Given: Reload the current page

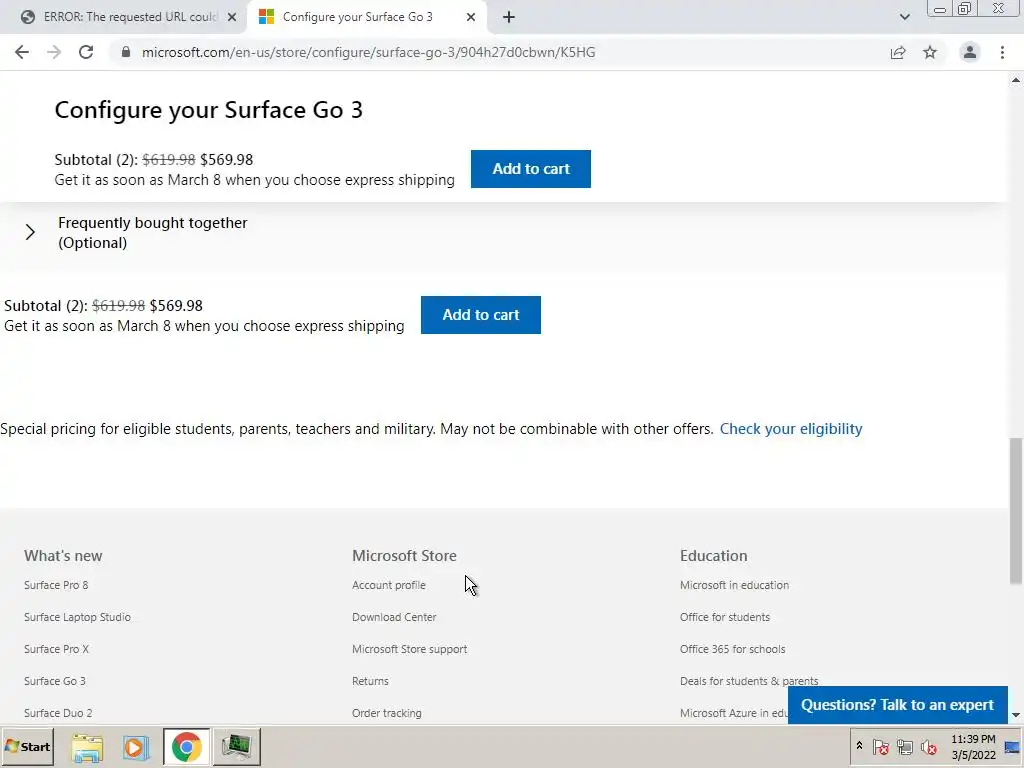Looking at the screenshot, I should coord(86,52).
